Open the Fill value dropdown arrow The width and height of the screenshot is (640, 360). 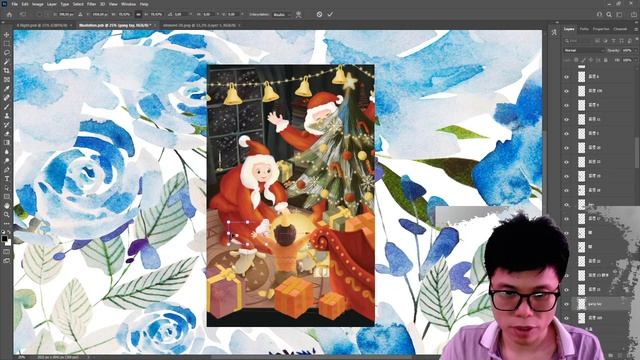[635, 60]
